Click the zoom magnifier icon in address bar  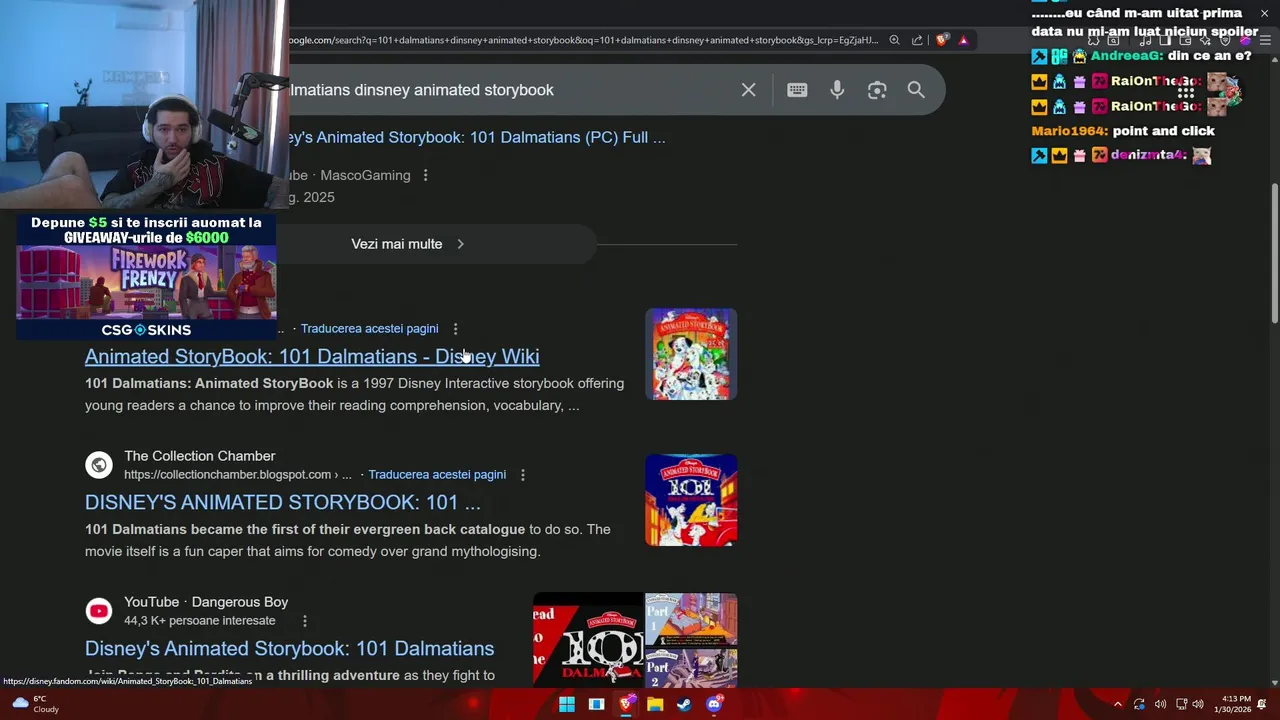pyautogui.click(x=894, y=40)
